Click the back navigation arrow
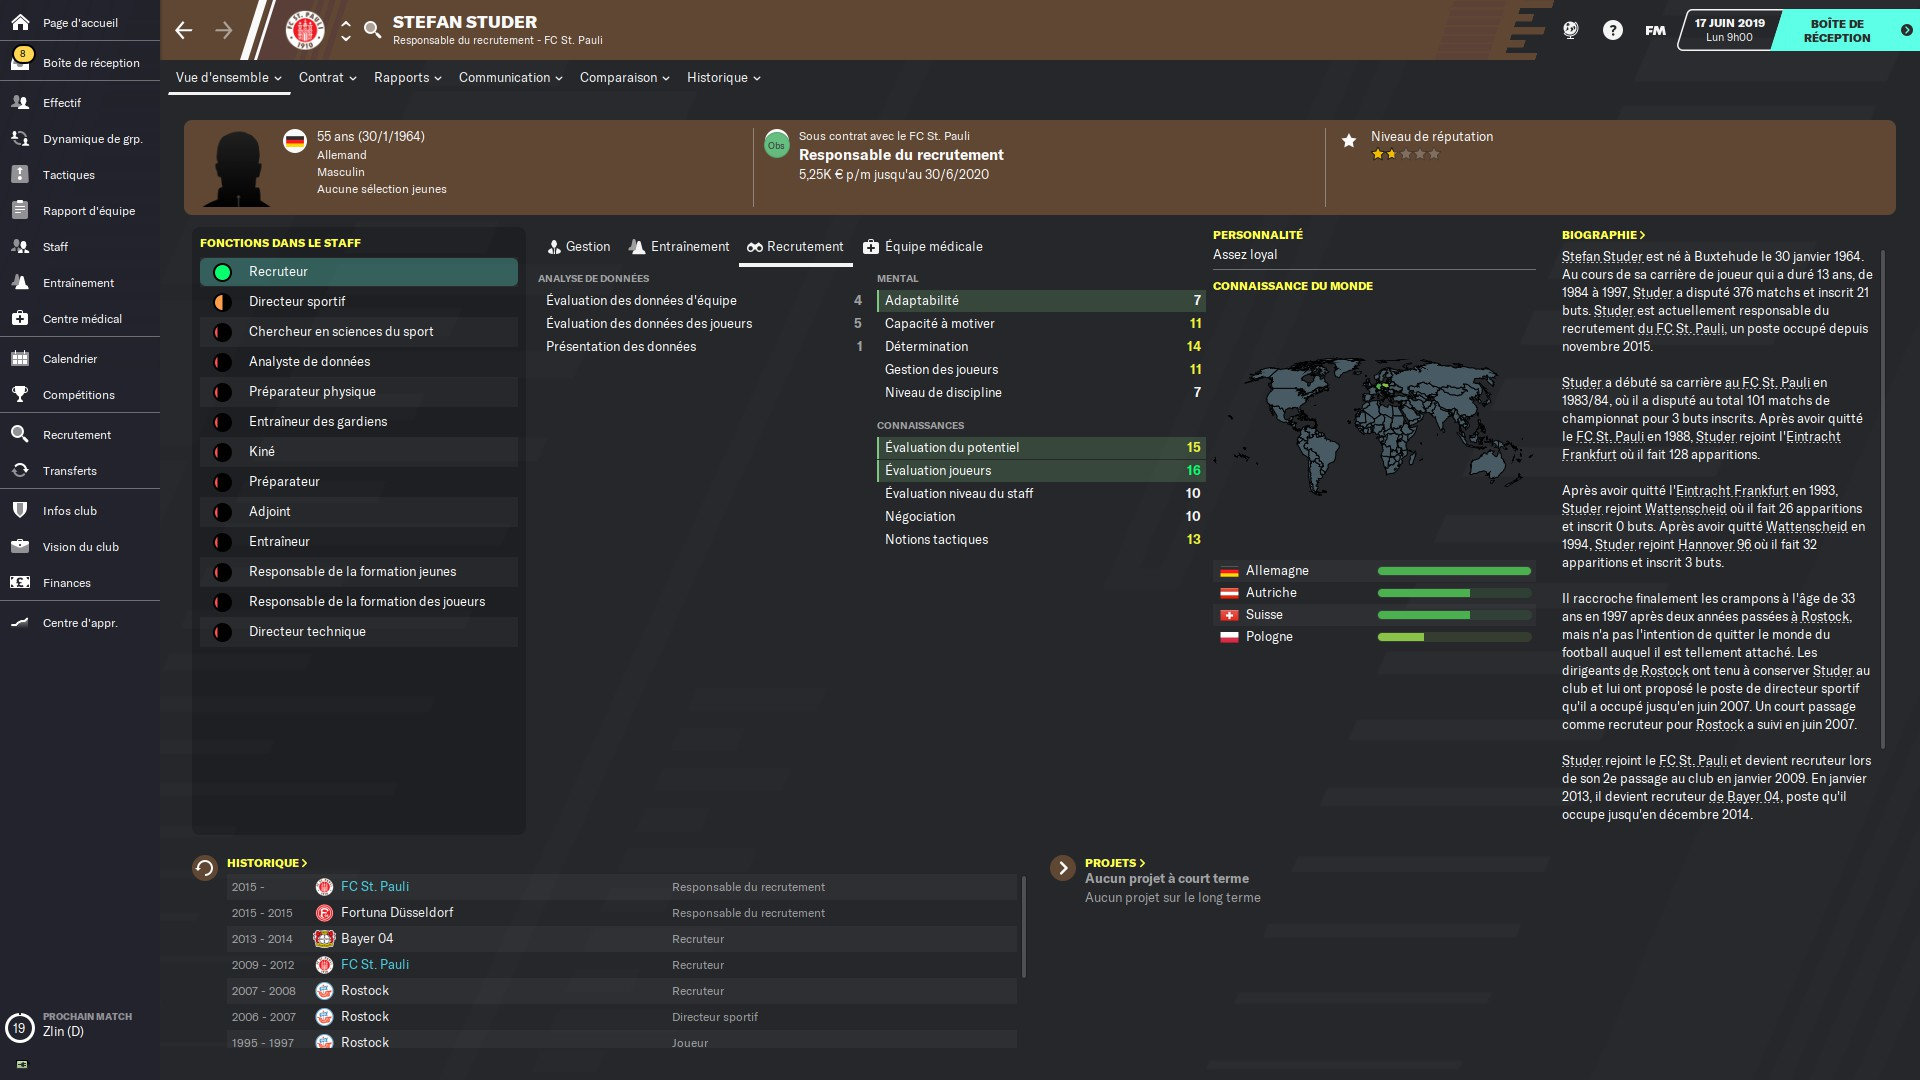Image resolution: width=1920 pixels, height=1080 pixels. pos(184,30)
